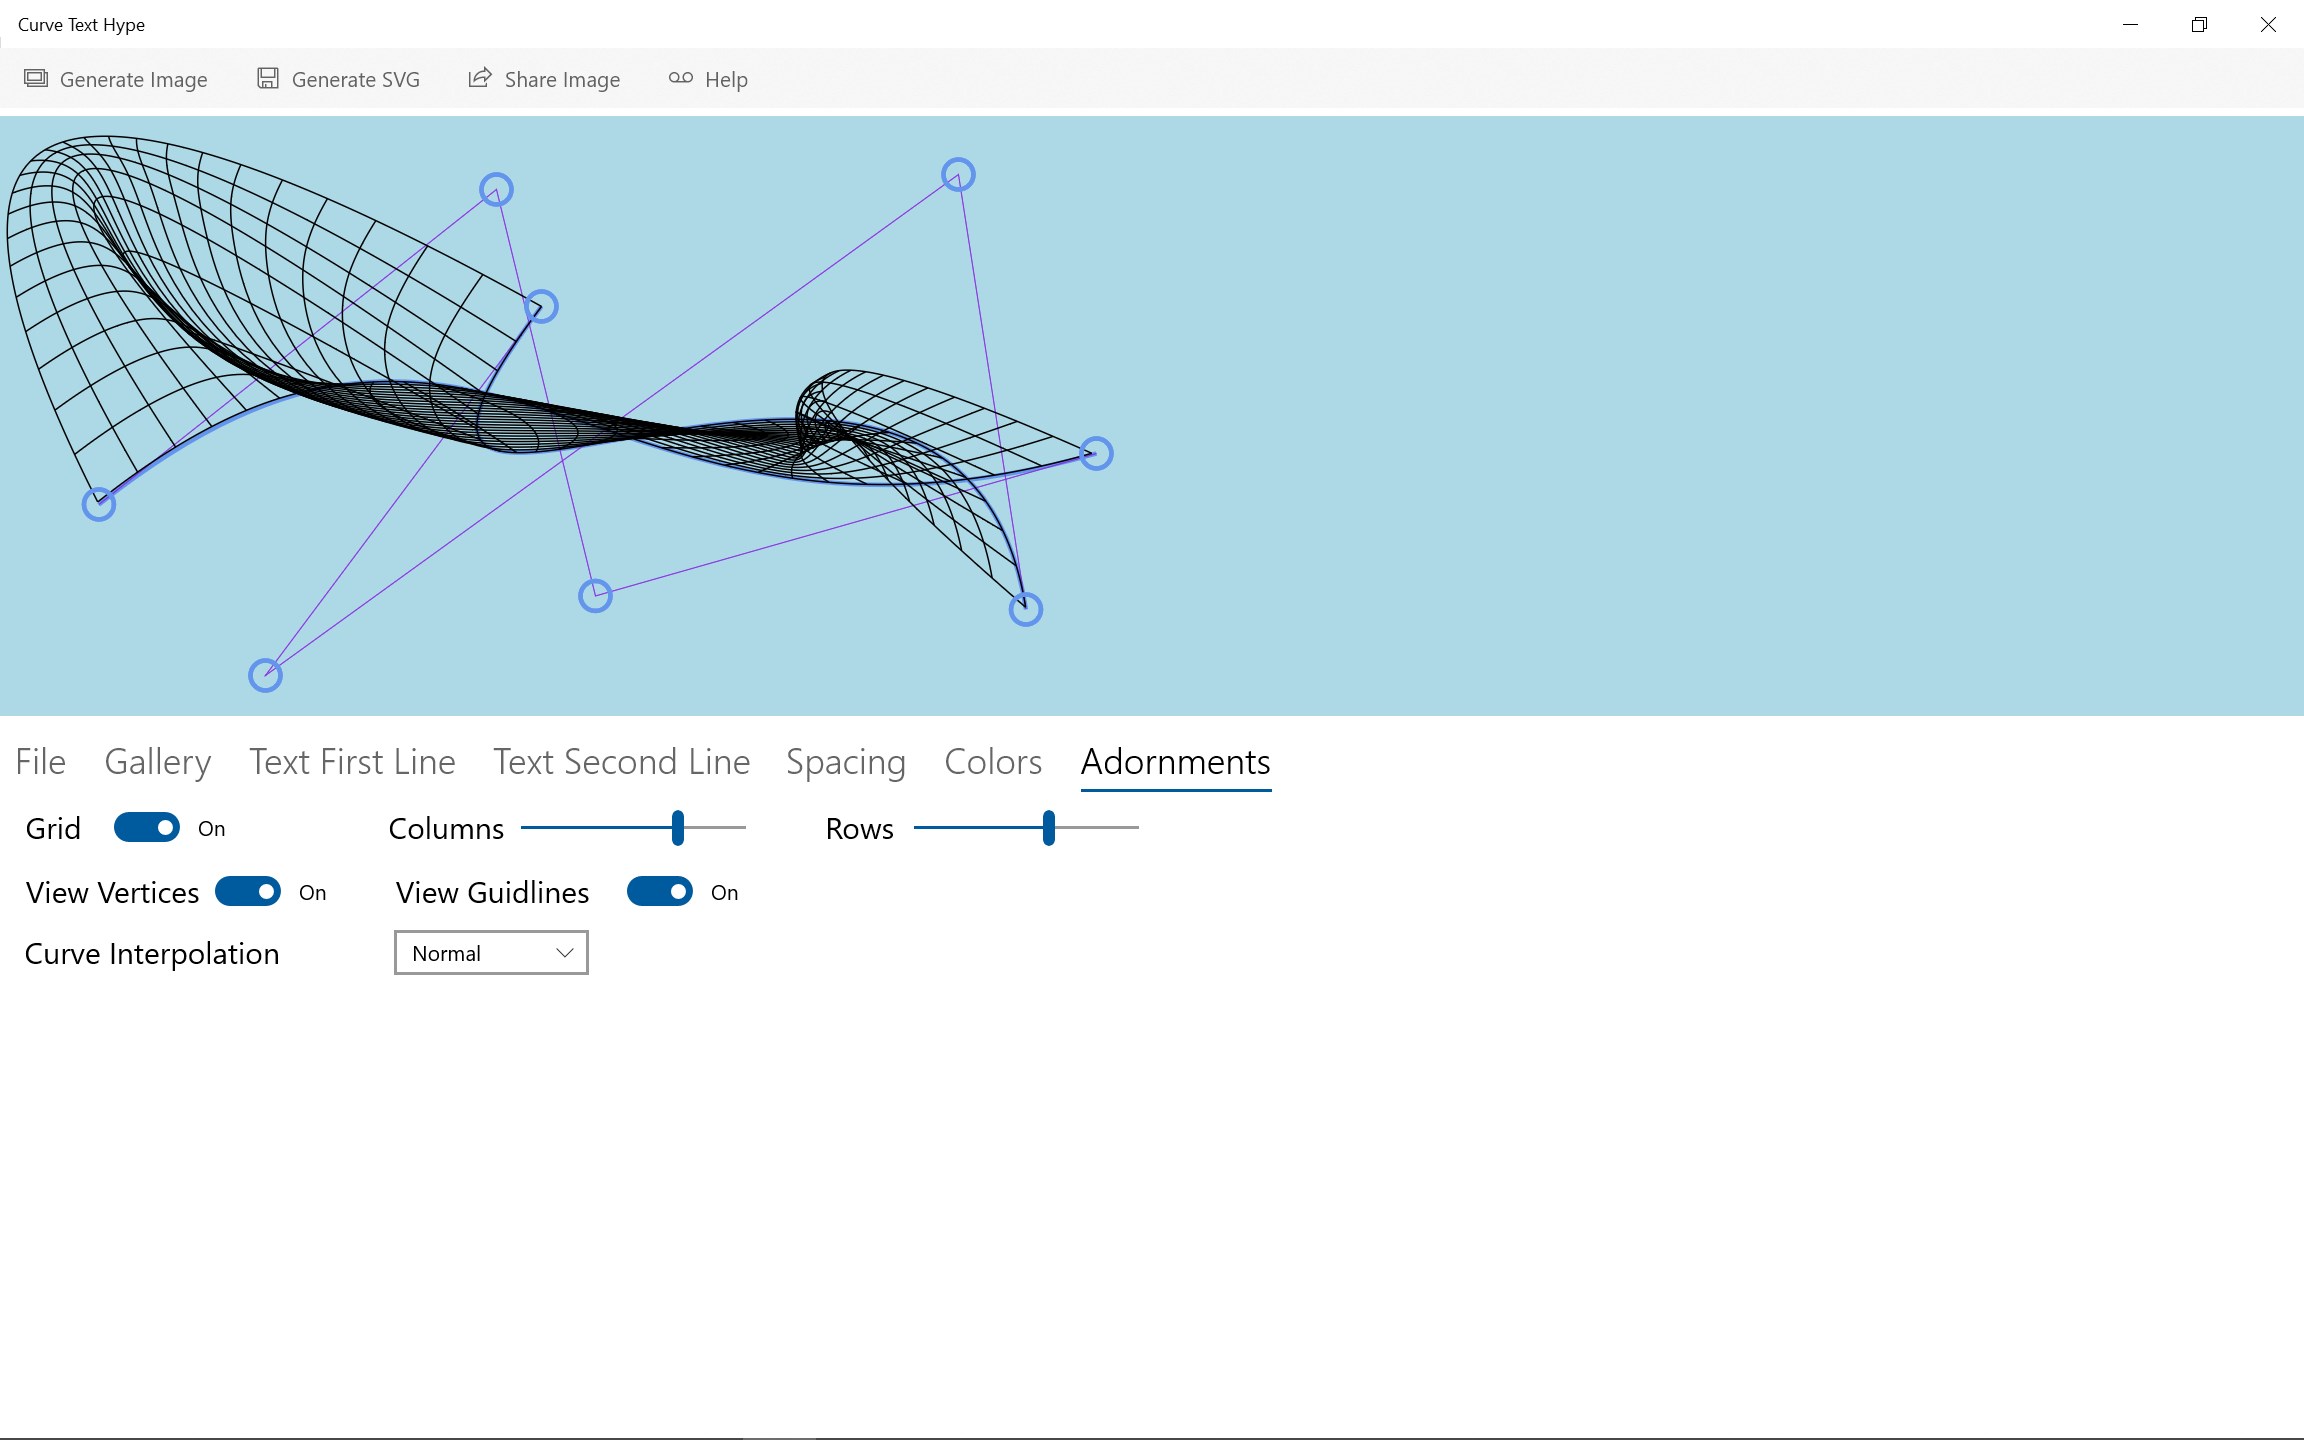The height and width of the screenshot is (1440, 2304).
Task: Toggle View Guidlines off
Action: (659, 892)
